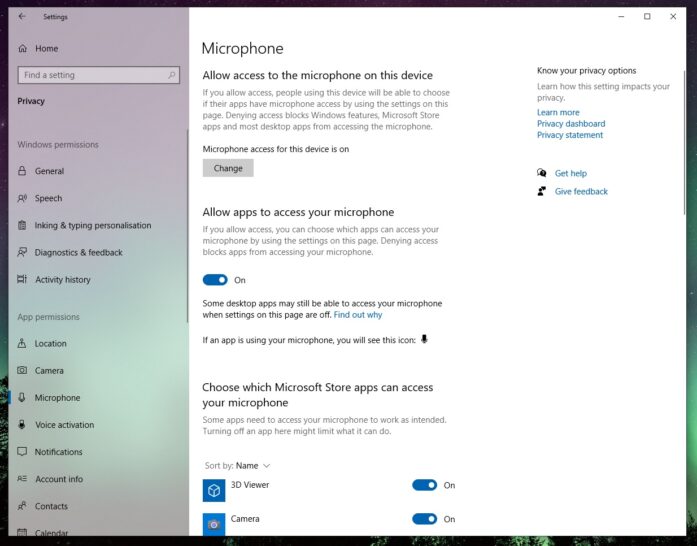Image resolution: width=697 pixels, height=546 pixels.
Task: Click the Account info icon
Action: click(22, 479)
